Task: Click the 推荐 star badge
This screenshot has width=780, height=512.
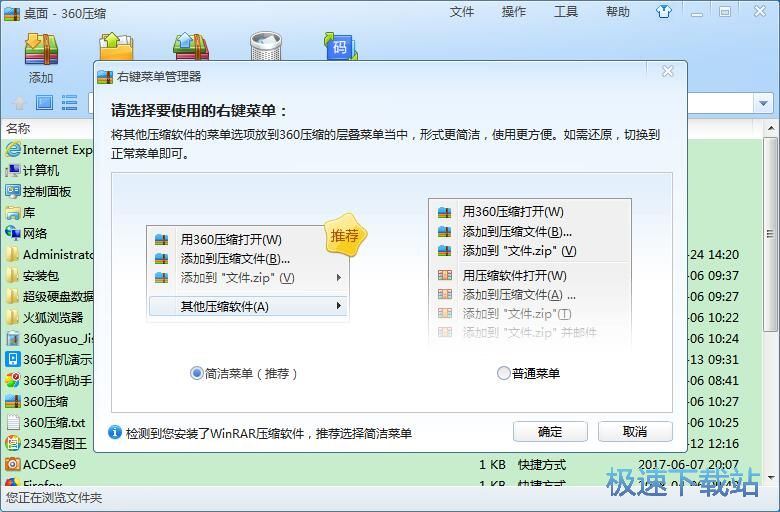Action: click(345, 235)
